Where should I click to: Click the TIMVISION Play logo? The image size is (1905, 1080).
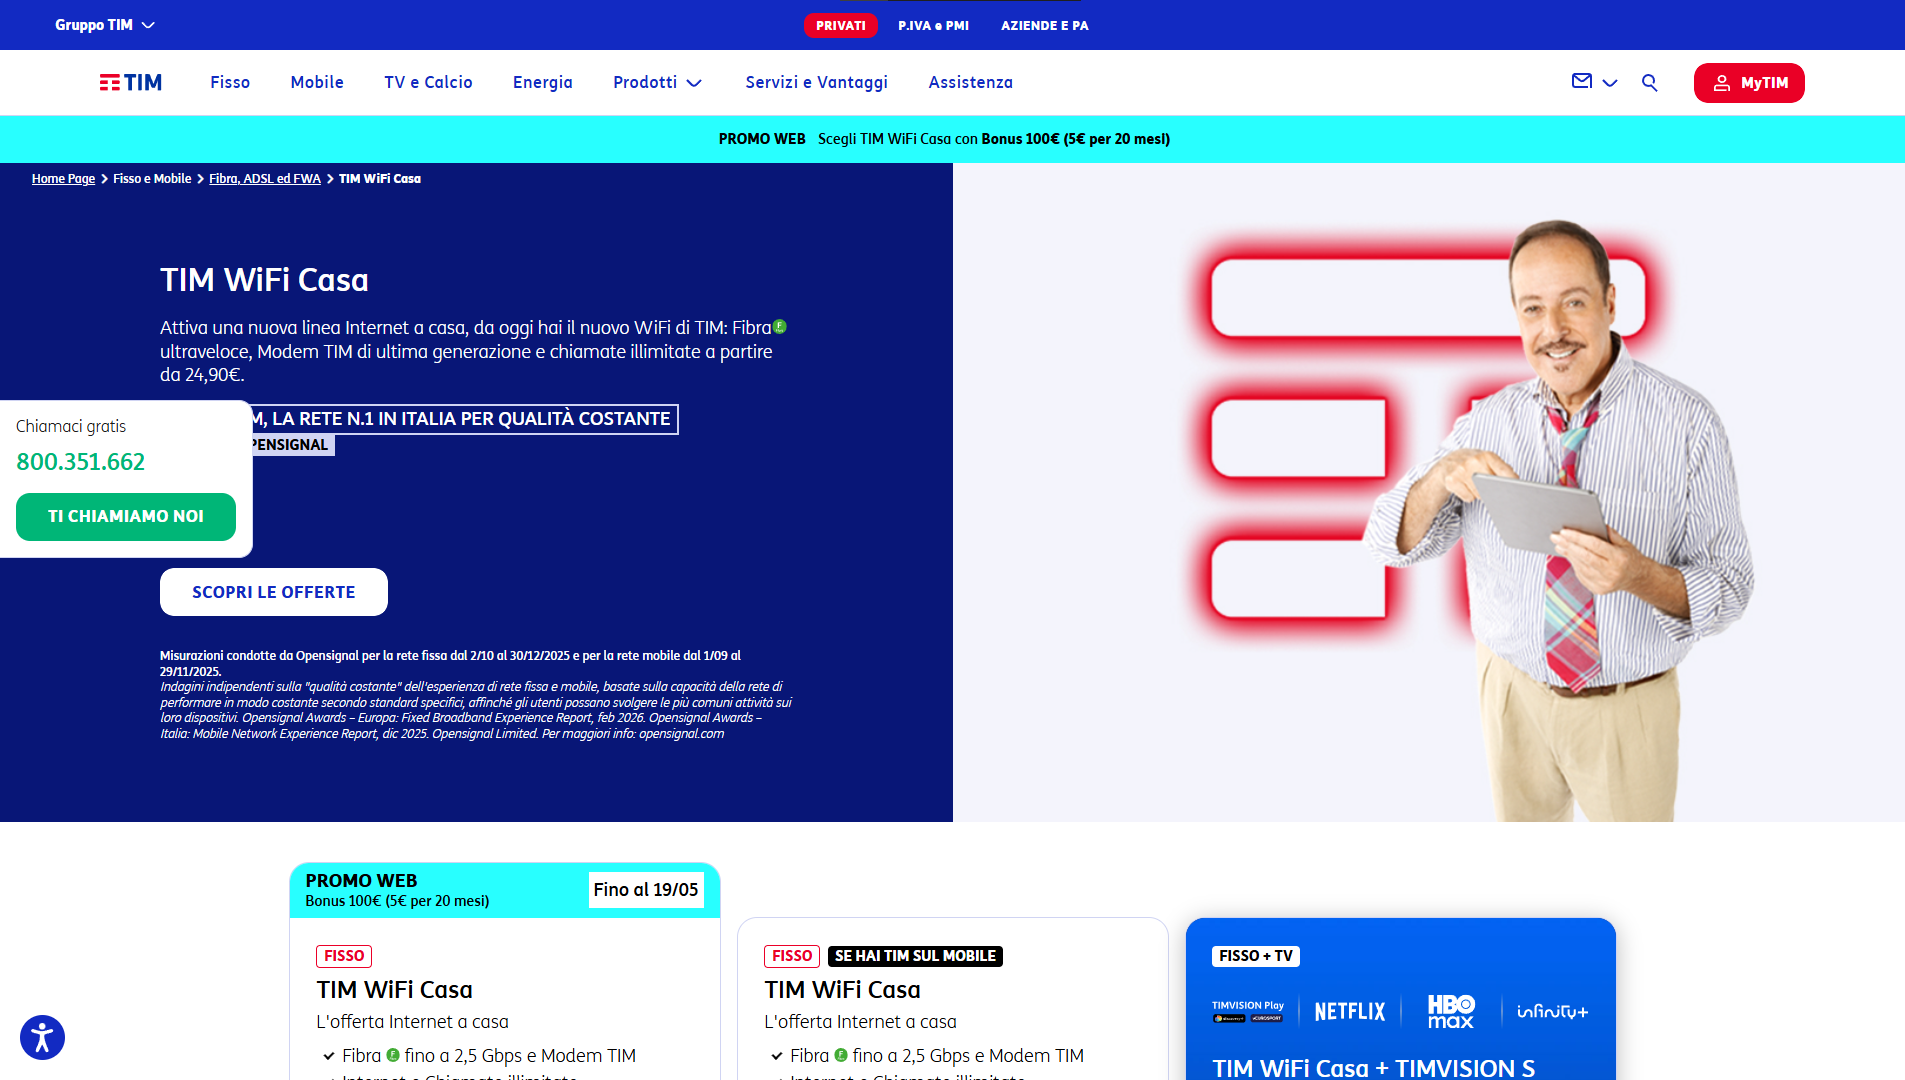[x=1248, y=1011]
